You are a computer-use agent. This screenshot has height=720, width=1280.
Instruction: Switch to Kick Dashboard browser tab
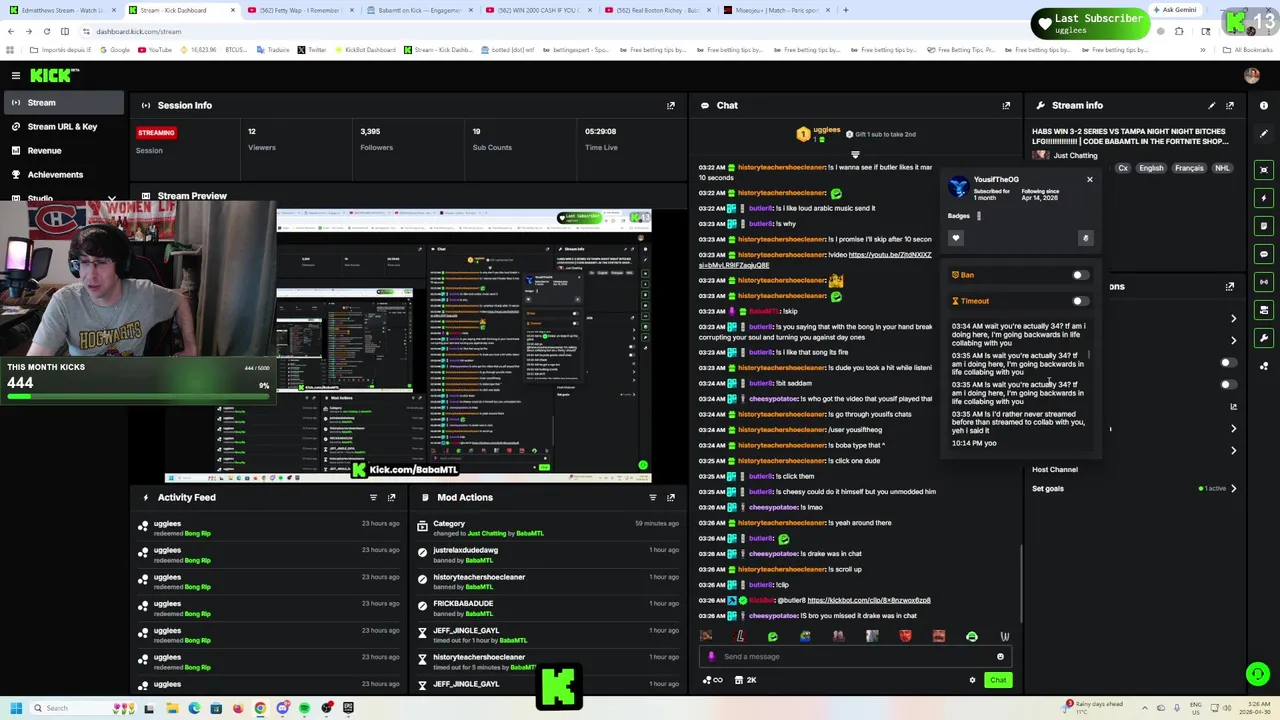click(181, 10)
